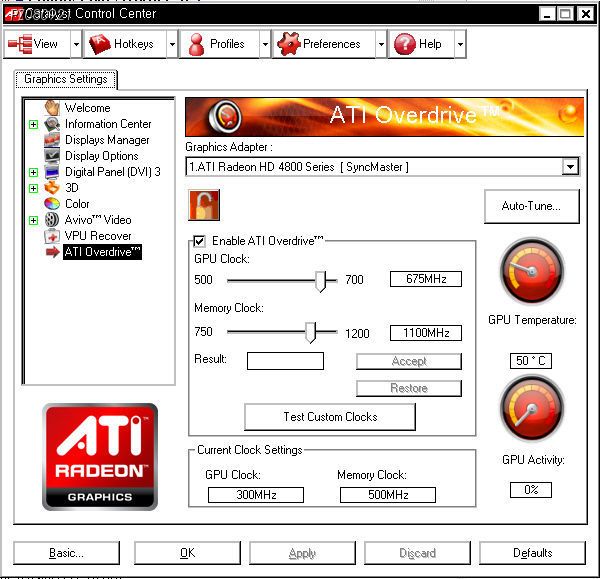601x579 pixels.
Task: Open the Help dropdown arrow
Action: click(x=460, y=44)
